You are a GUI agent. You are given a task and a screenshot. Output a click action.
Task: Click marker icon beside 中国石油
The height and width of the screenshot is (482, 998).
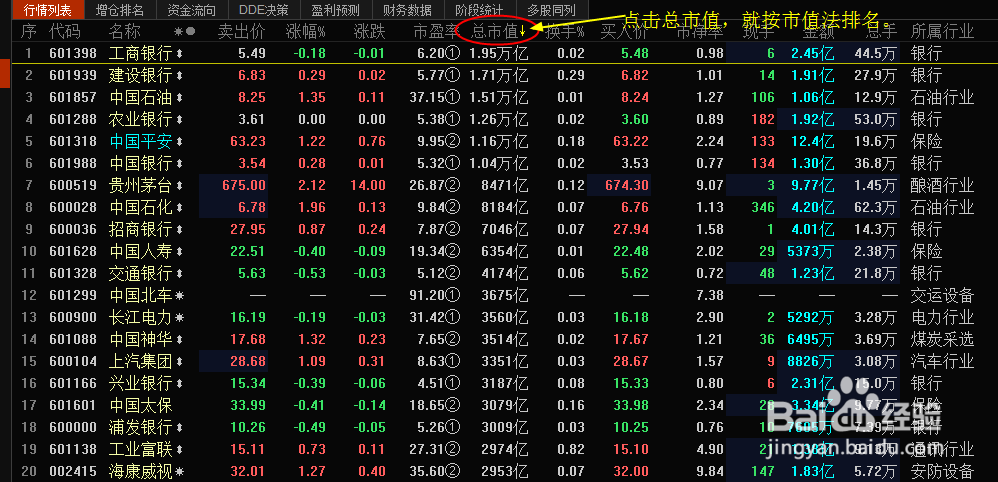click(x=179, y=98)
